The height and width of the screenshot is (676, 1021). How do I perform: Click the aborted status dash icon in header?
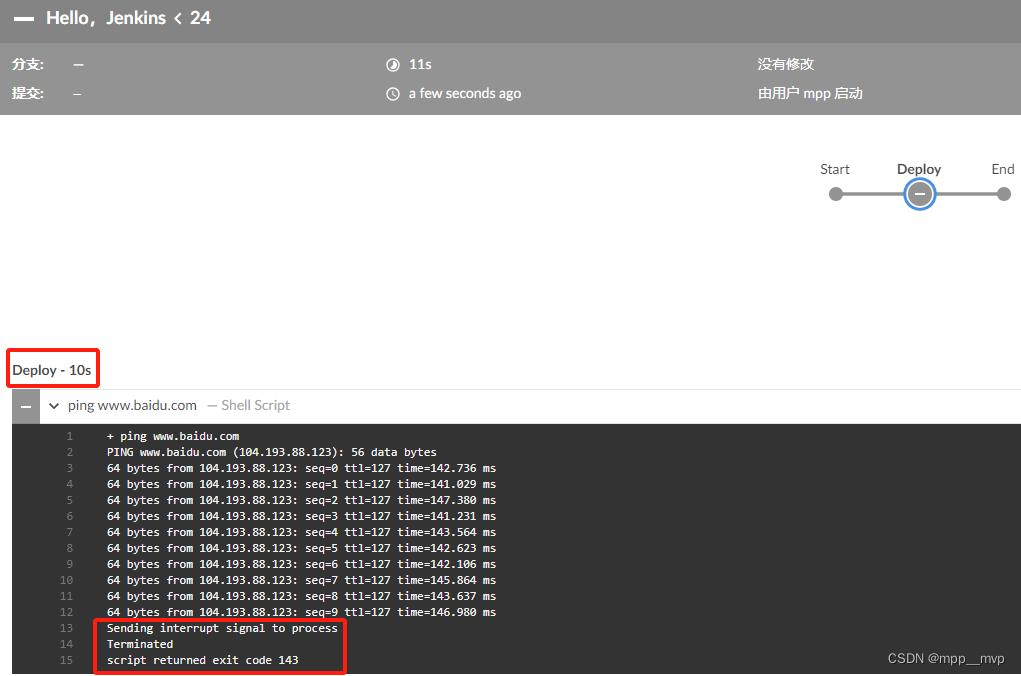pyautogui.click(x=24, y=19)
